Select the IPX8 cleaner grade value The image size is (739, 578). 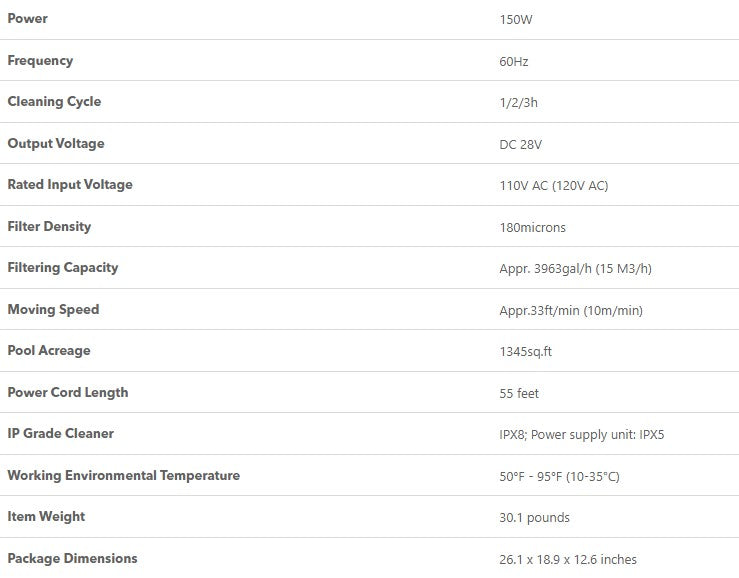click(x=514, y=435)
